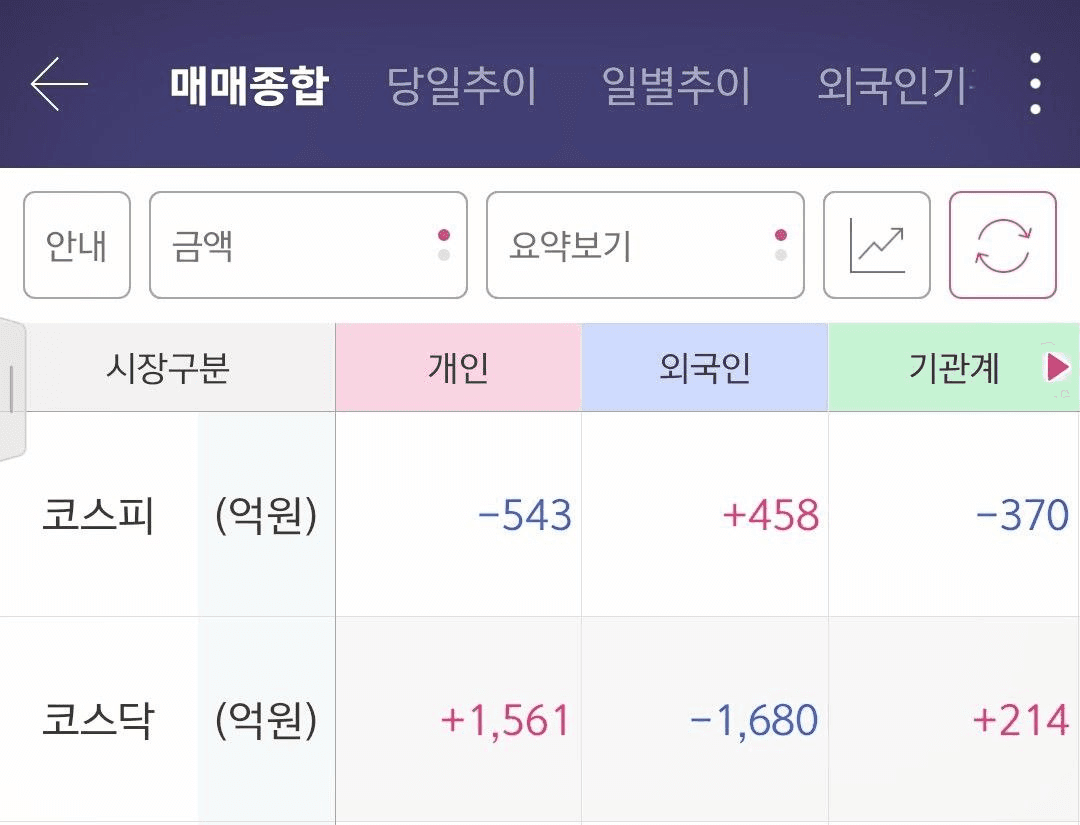Go back using the left arrow icon
Image resolution: width=1080 pixels, height=825 pixels.
[x=59, y=84]
